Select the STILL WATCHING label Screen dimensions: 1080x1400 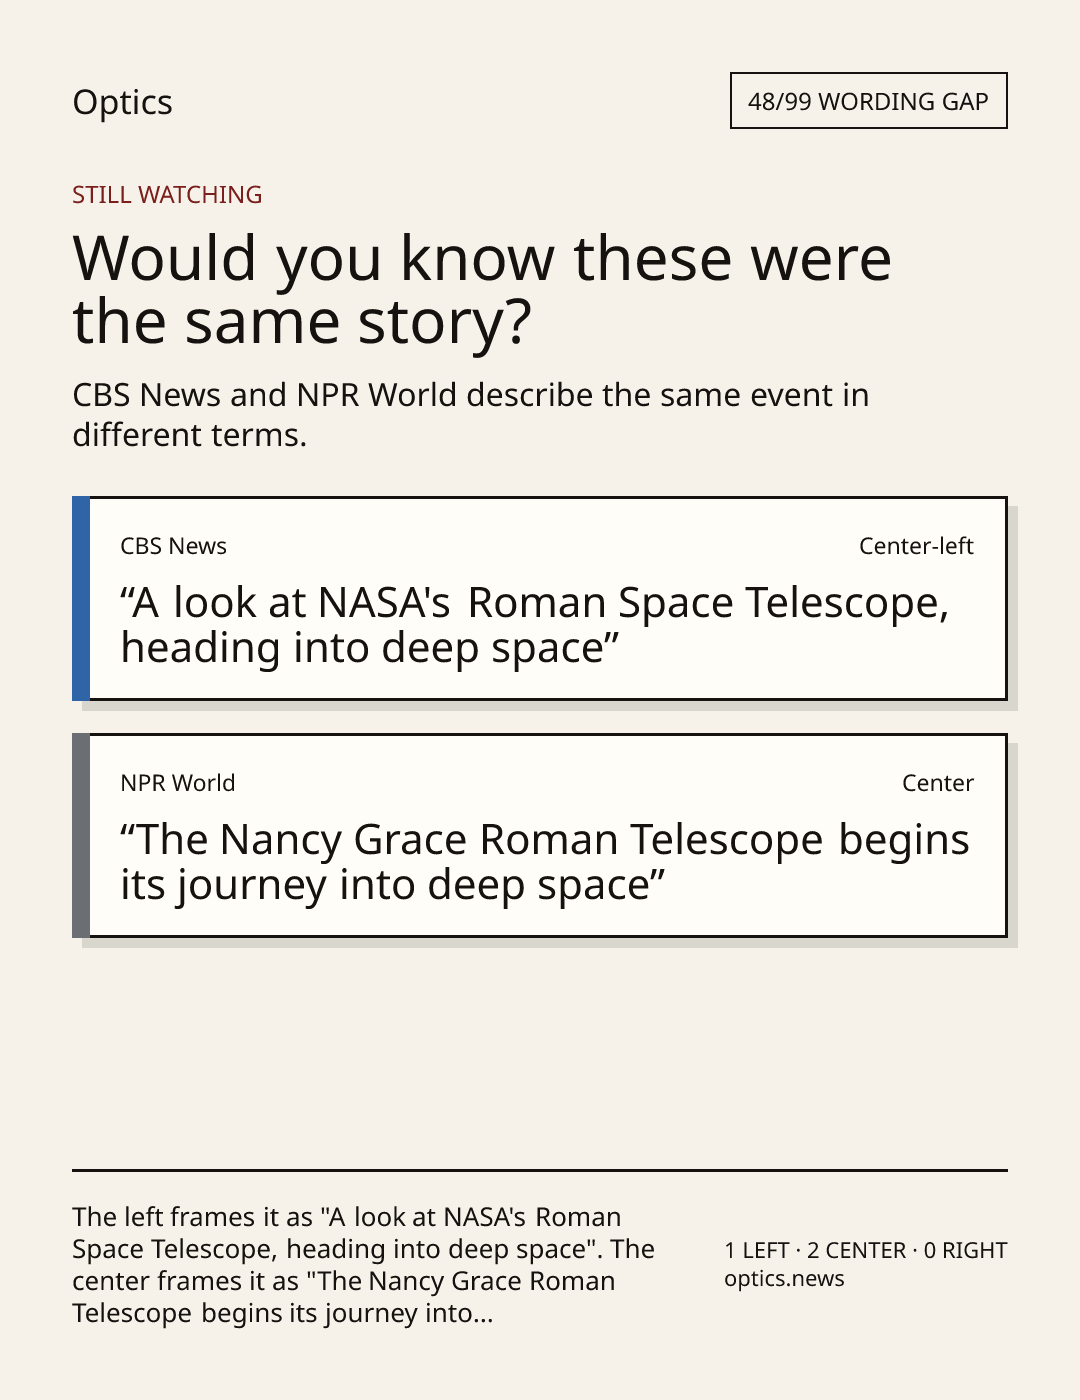click(x=167, y=195)
